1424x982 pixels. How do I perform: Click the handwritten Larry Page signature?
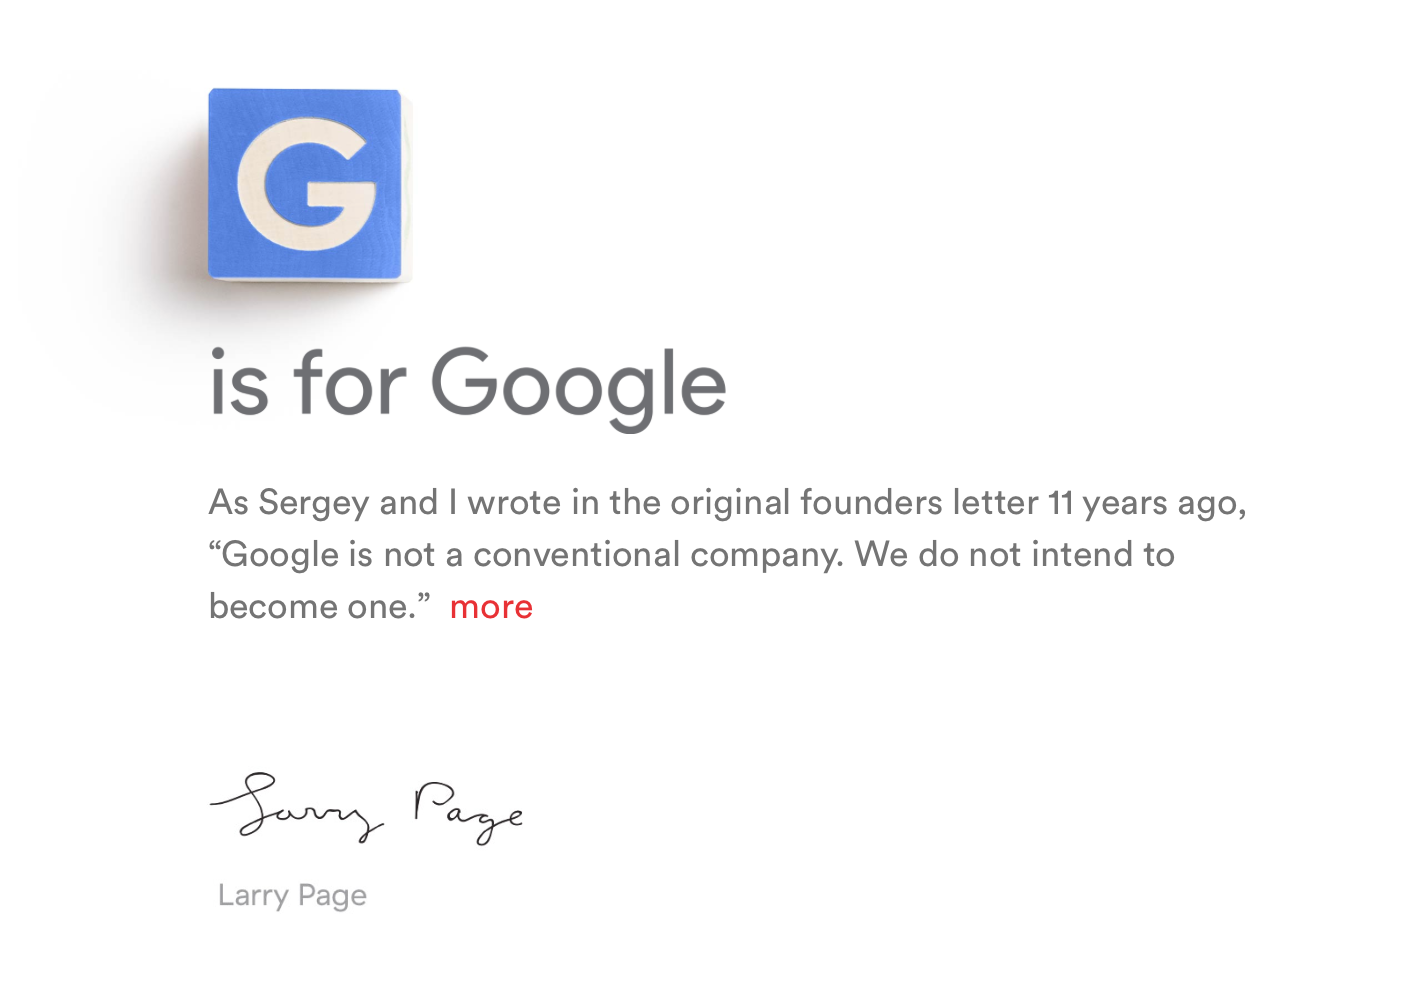(x=366, y=808)
